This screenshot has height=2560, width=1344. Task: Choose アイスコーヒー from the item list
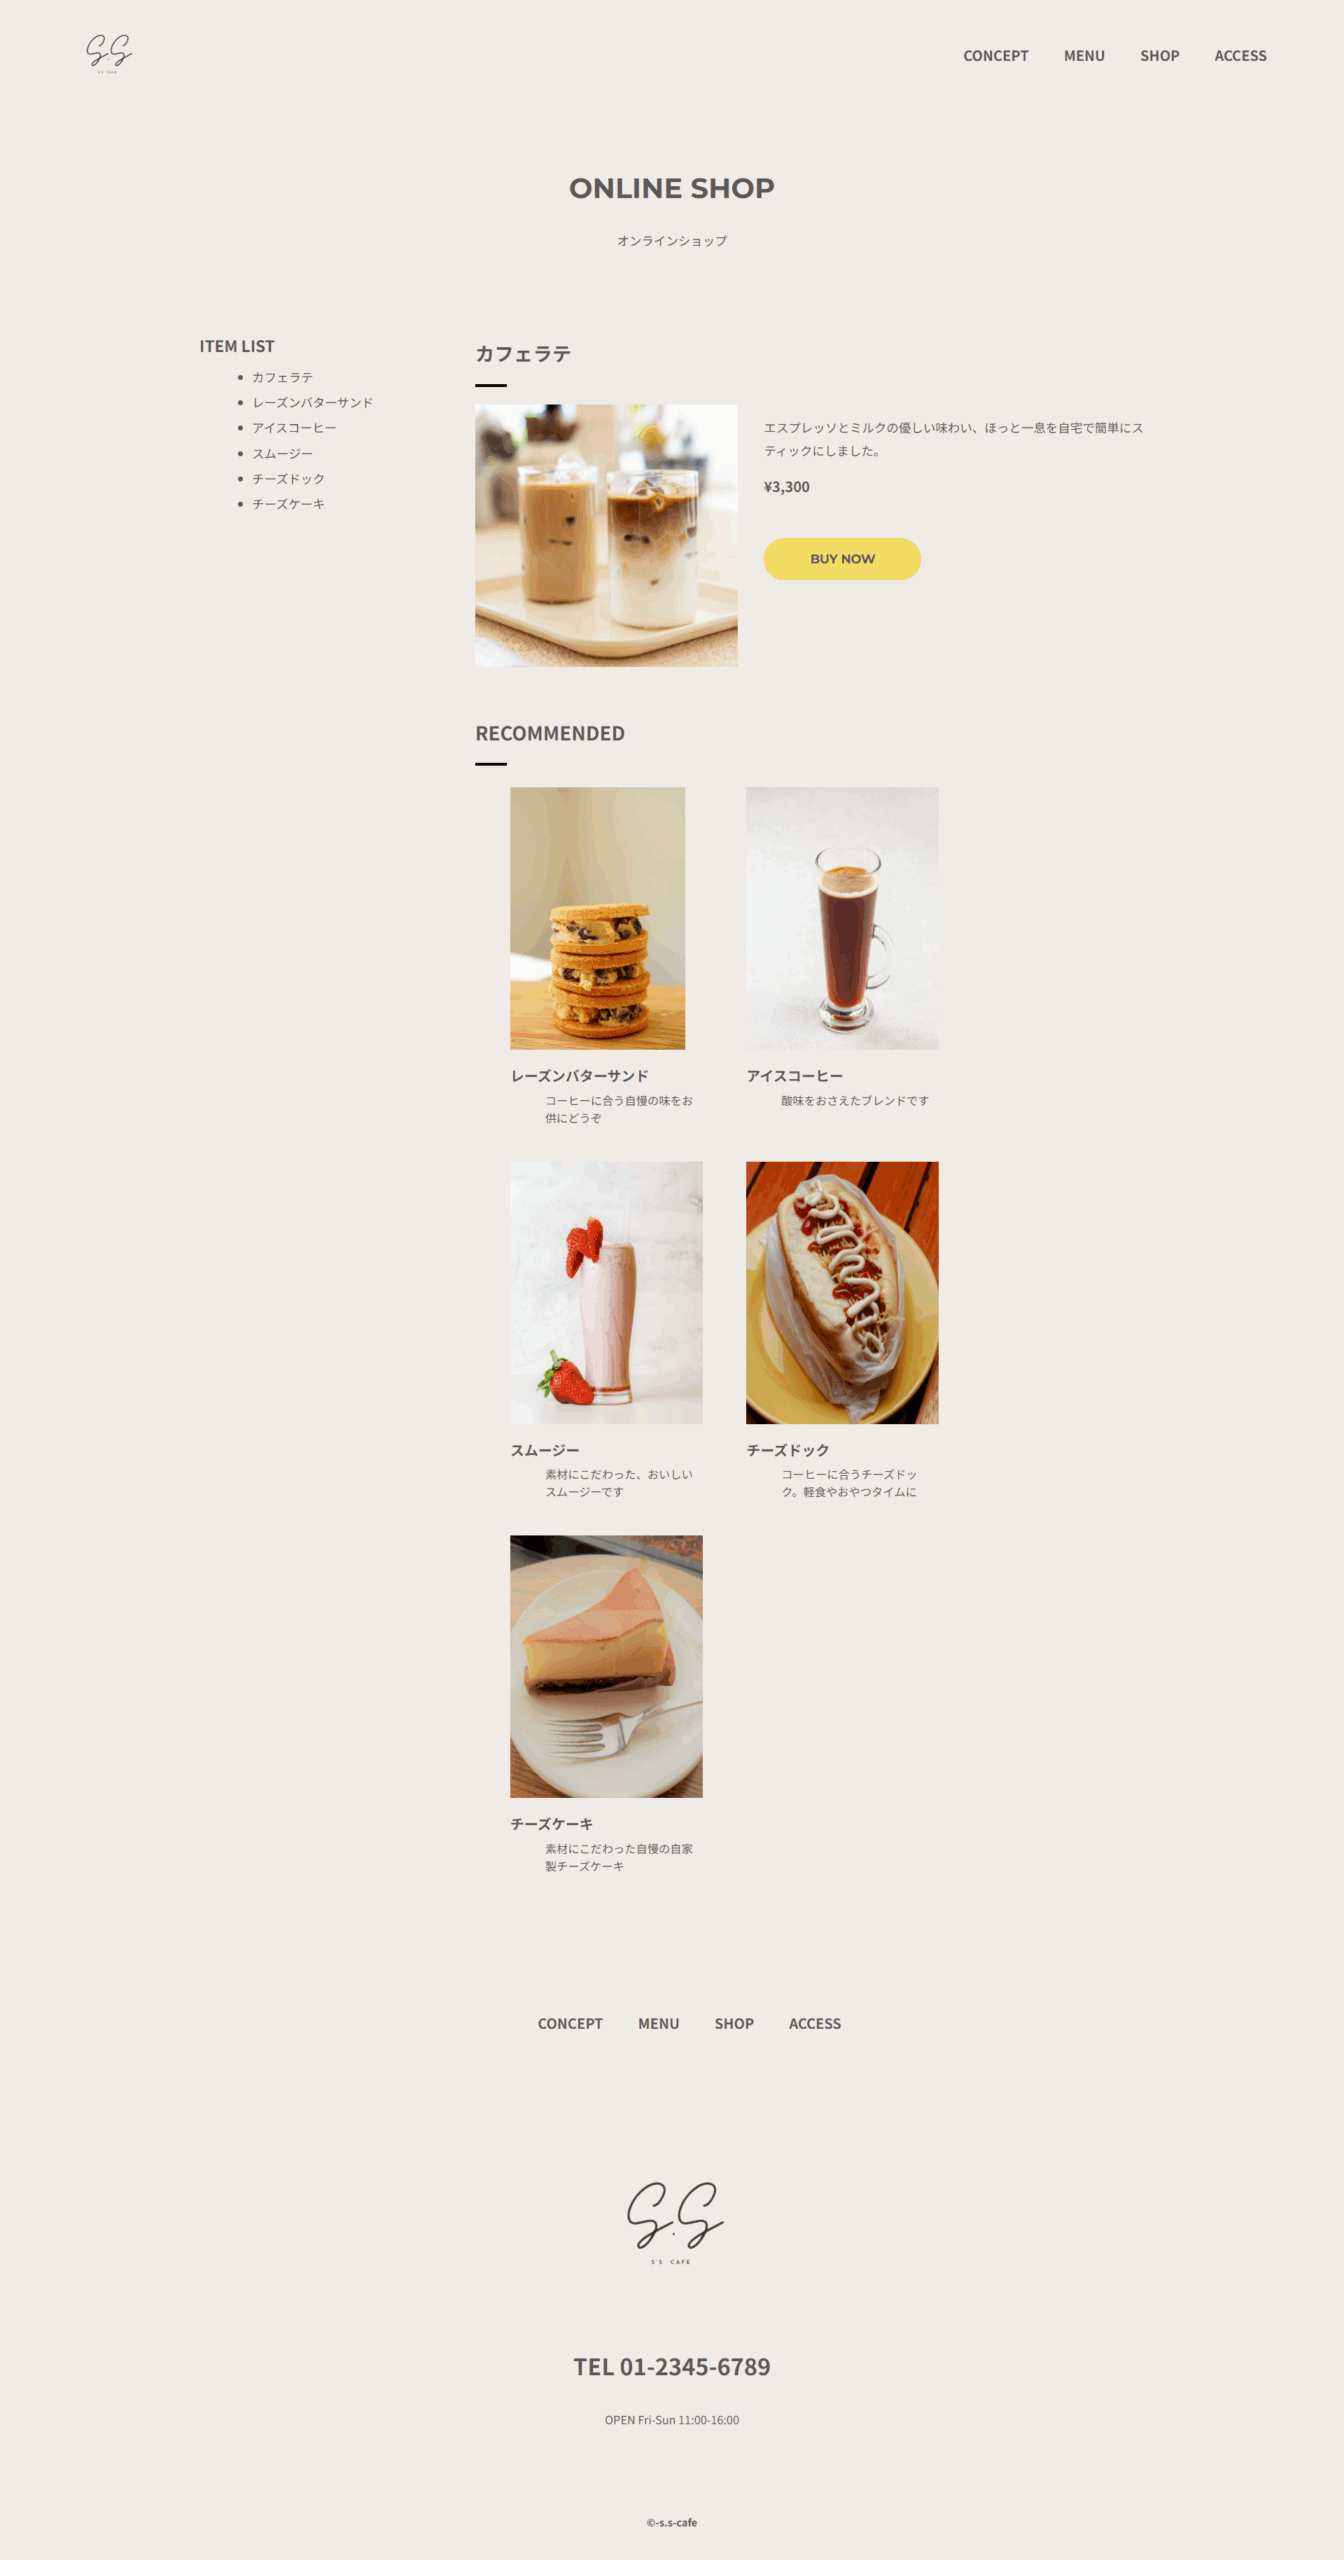pos(294,428)
